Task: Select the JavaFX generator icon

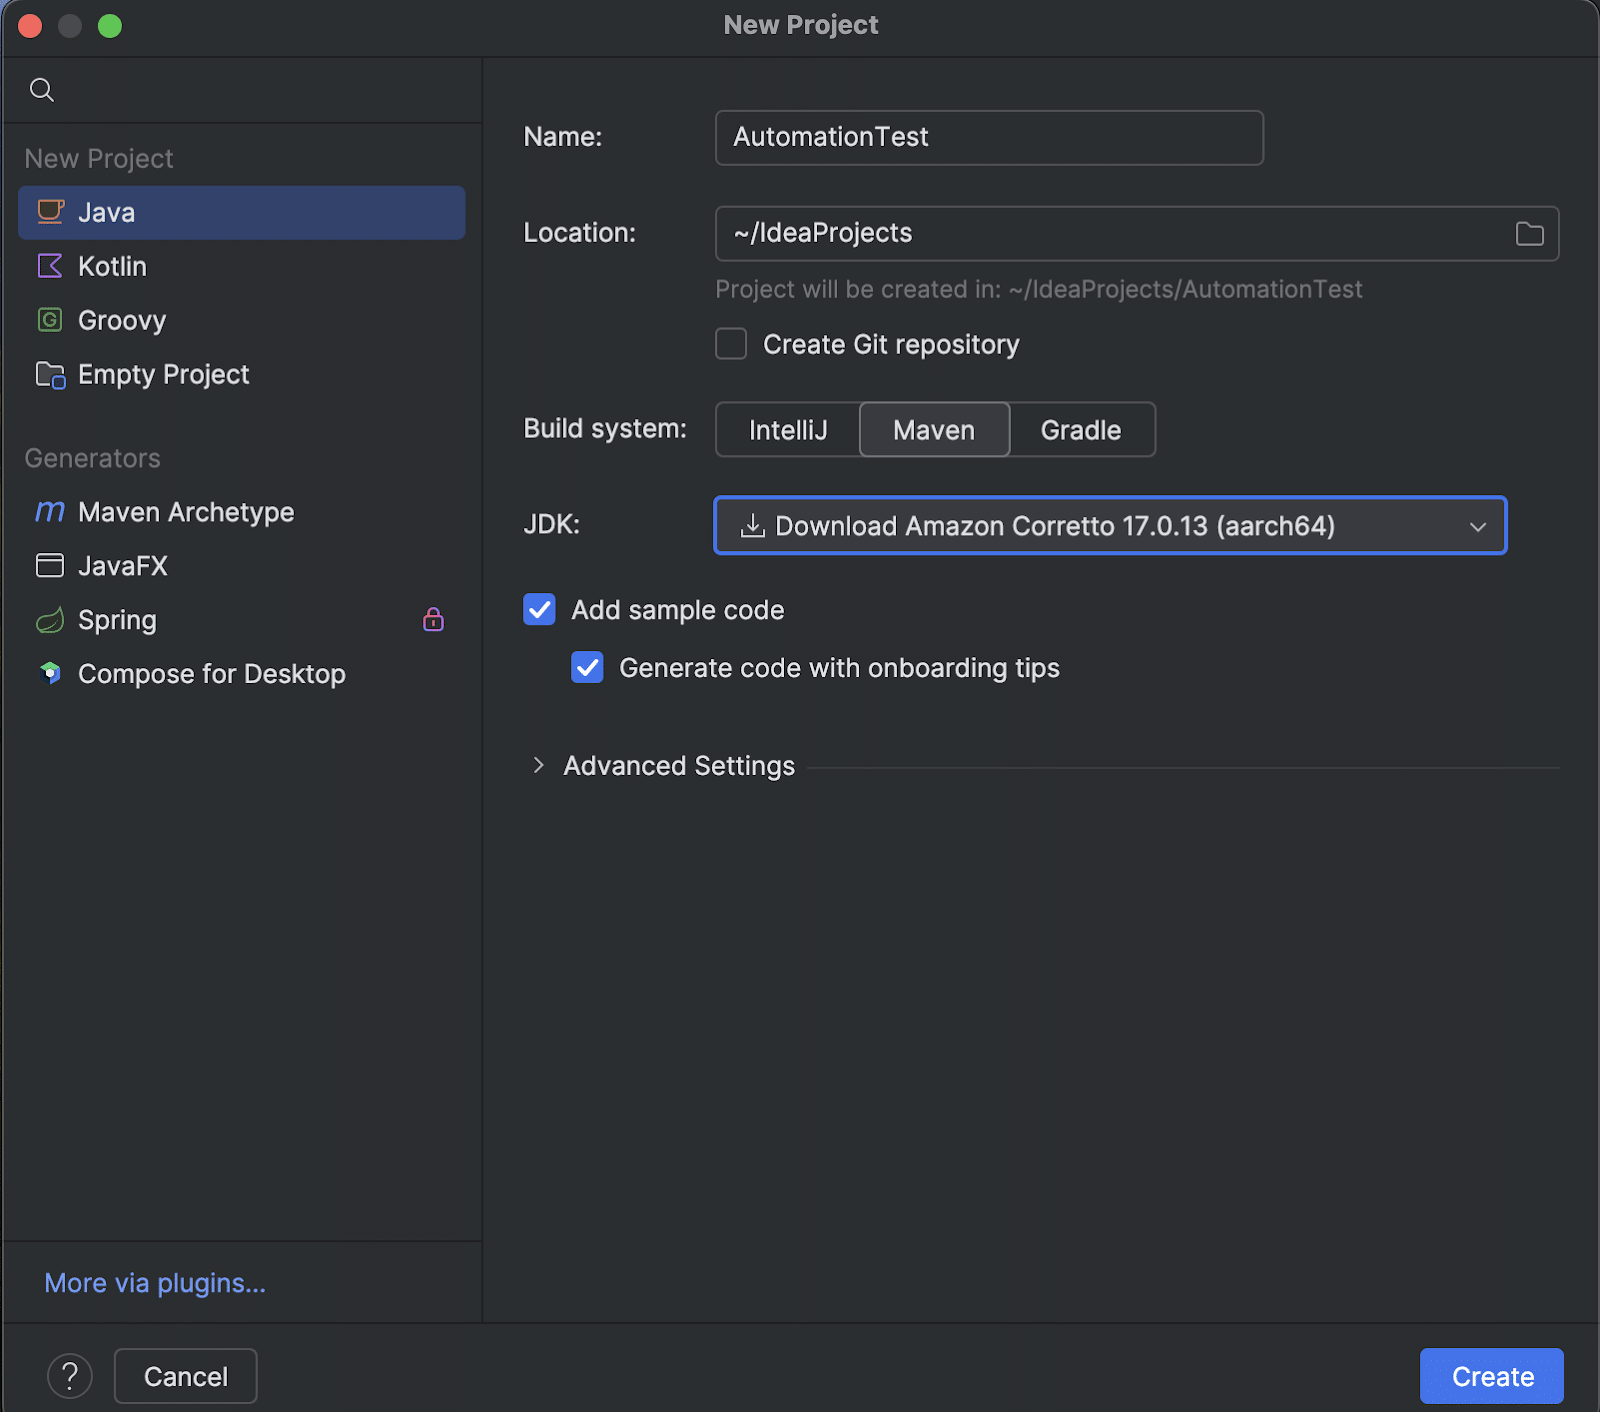Action: point(50,565)
